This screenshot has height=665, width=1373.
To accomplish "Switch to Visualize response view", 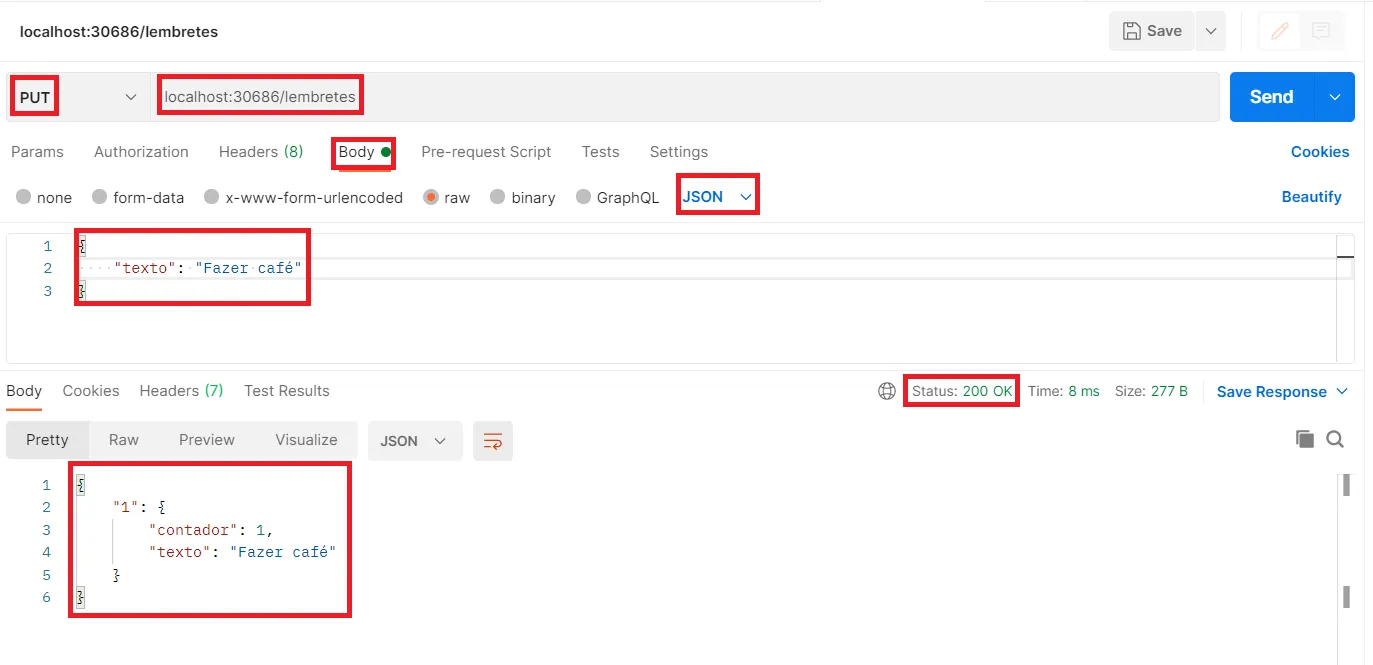I will click(306, 440).
